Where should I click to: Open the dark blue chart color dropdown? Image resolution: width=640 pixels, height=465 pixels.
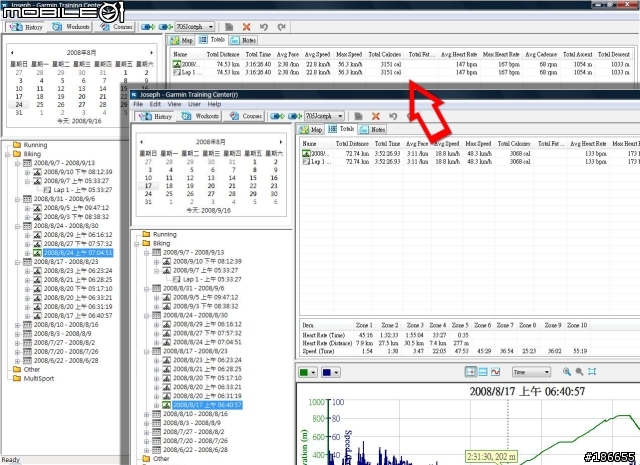tap(331, 372)
